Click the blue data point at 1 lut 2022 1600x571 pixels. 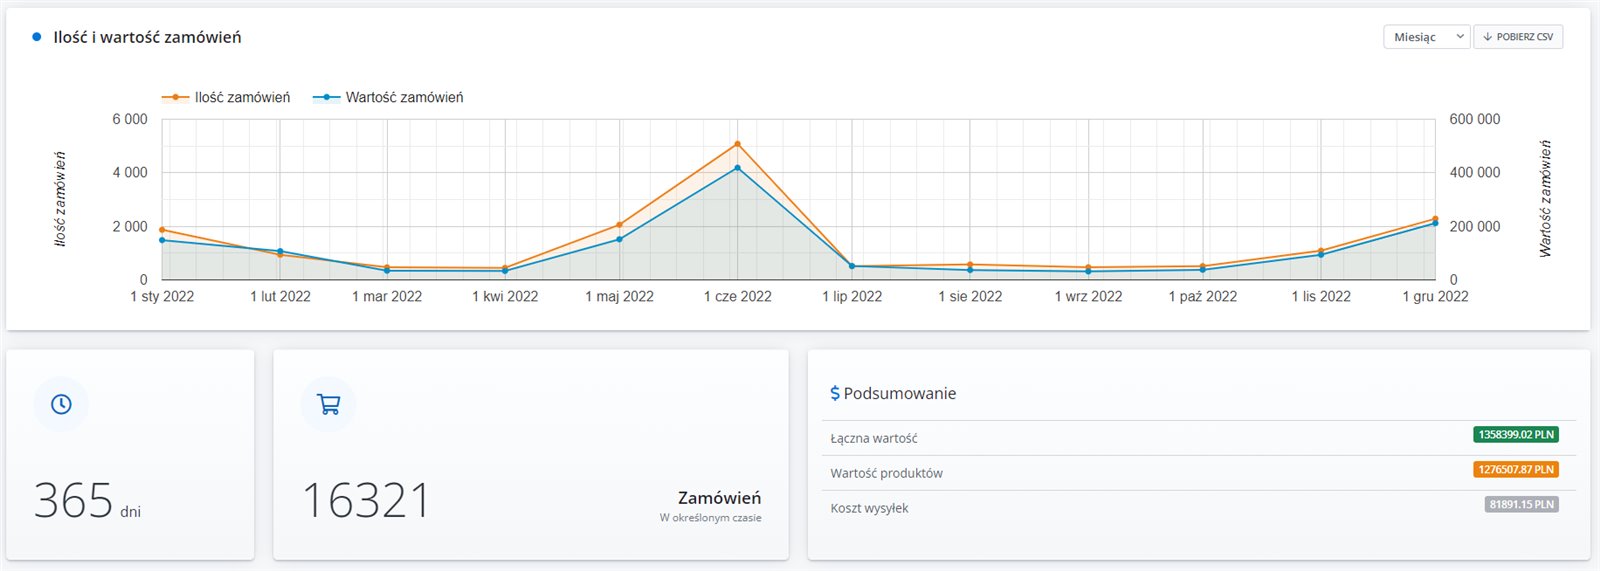pyautogui.click(x=280, y=251)
